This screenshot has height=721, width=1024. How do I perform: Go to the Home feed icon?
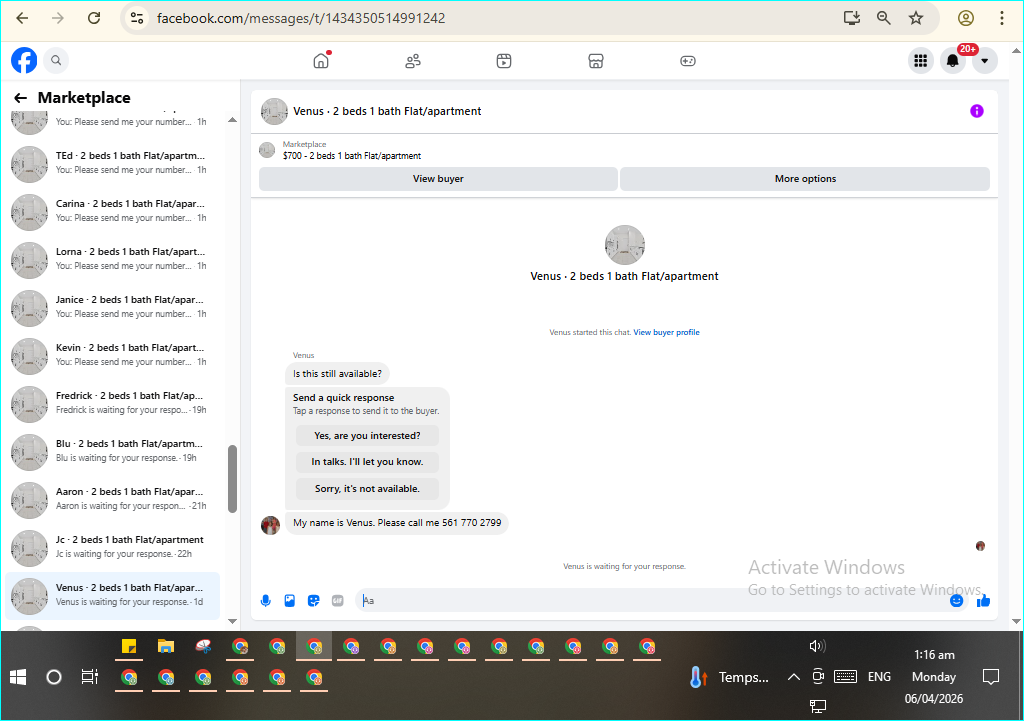[x=321, y=61]
